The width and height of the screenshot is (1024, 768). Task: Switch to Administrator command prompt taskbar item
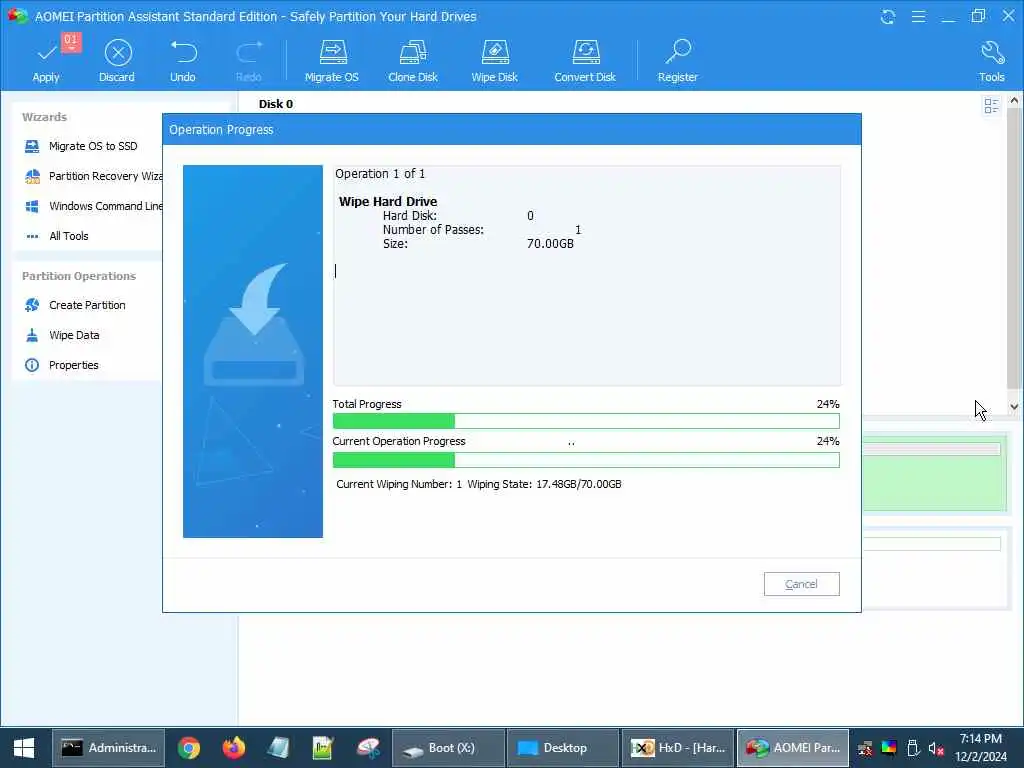[108, 748]
